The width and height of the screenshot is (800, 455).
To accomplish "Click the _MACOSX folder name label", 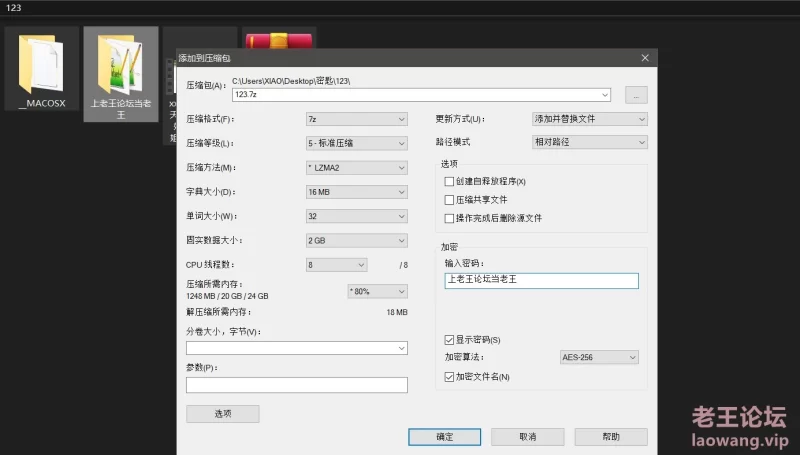I will click(x=42, y=103).
